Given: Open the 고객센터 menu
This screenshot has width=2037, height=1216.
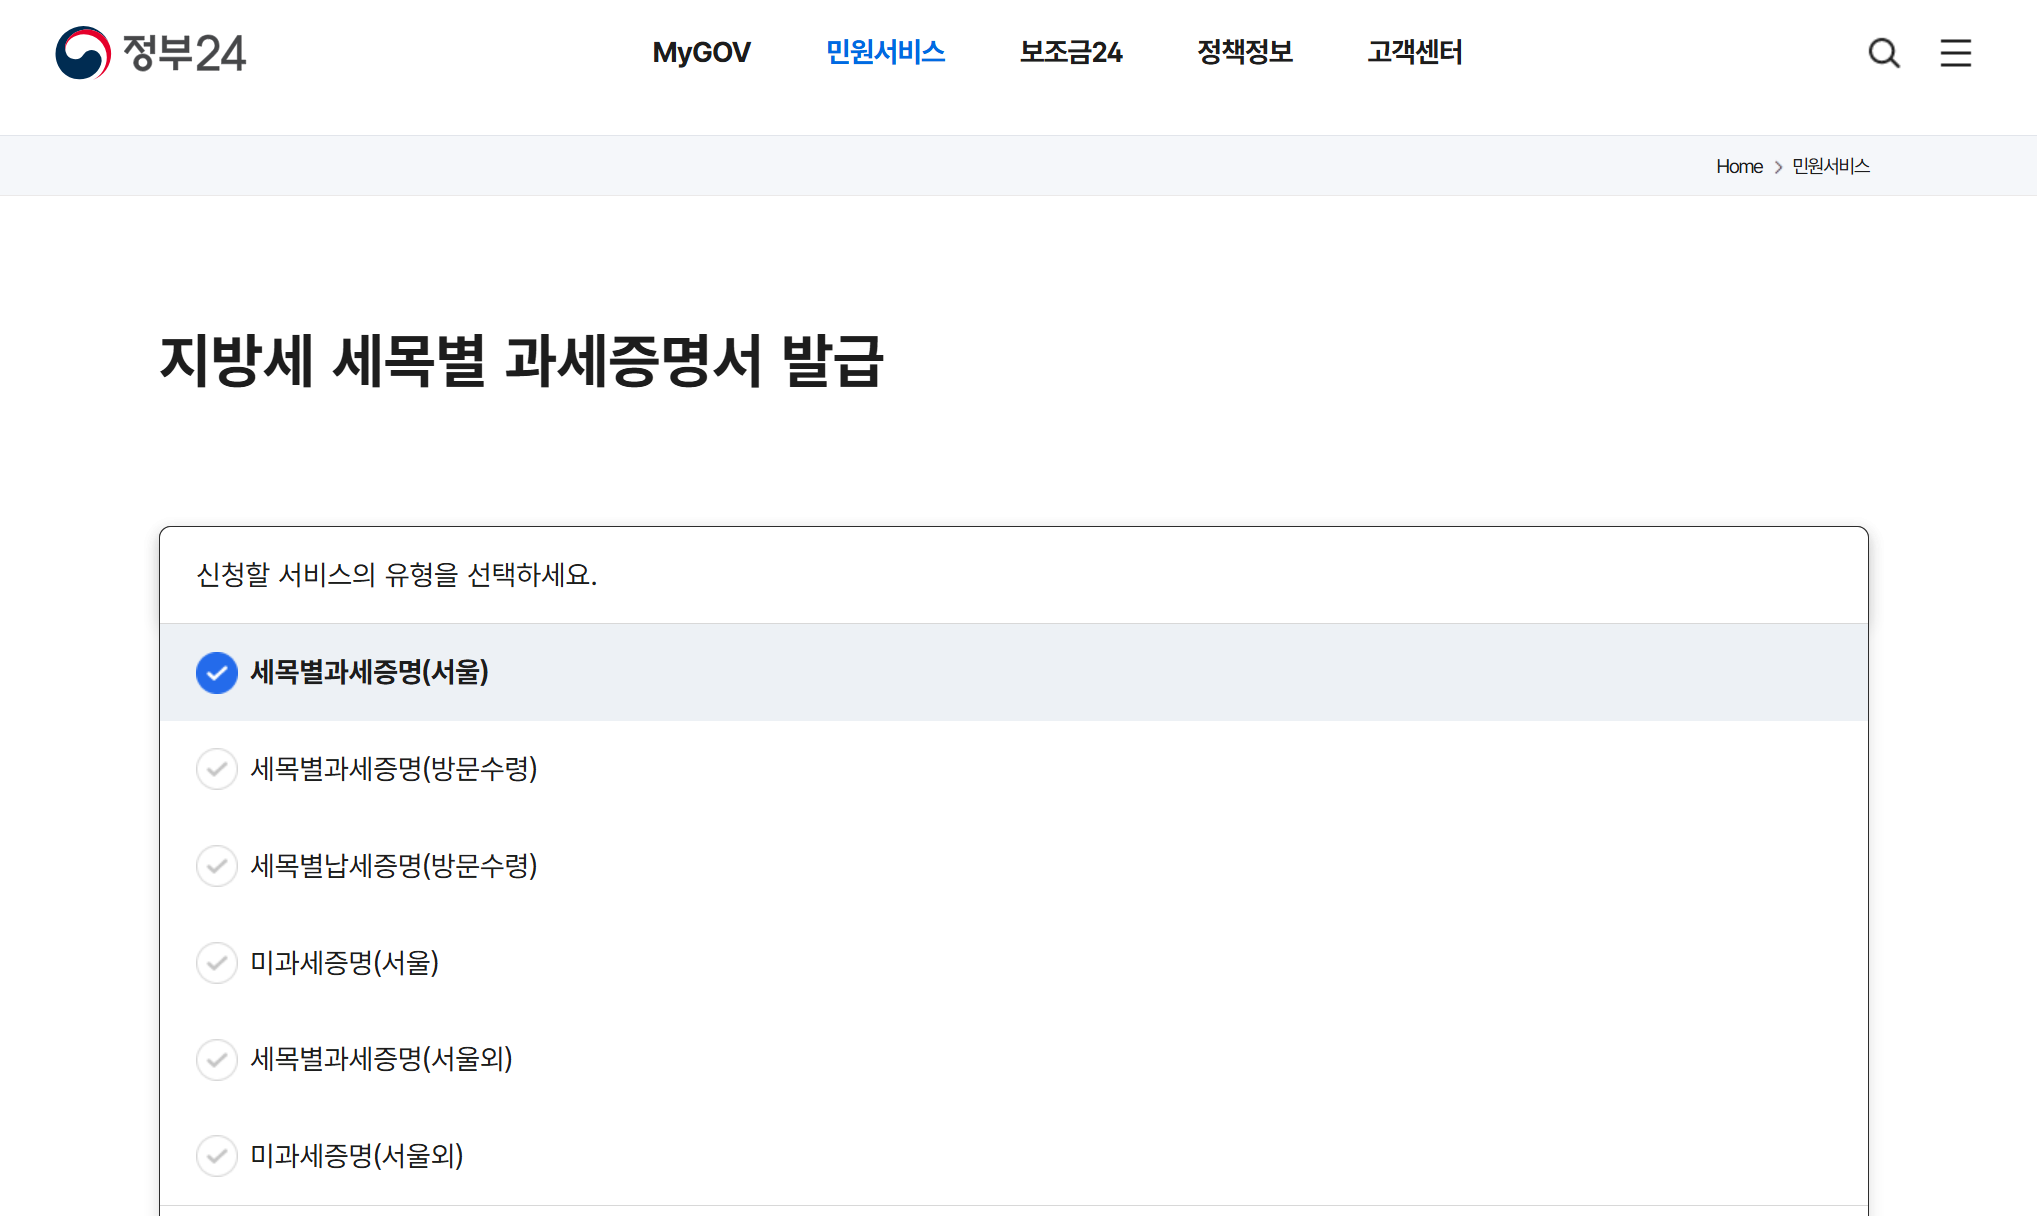Looking at the screenshot, I should tap(1414, 52).
